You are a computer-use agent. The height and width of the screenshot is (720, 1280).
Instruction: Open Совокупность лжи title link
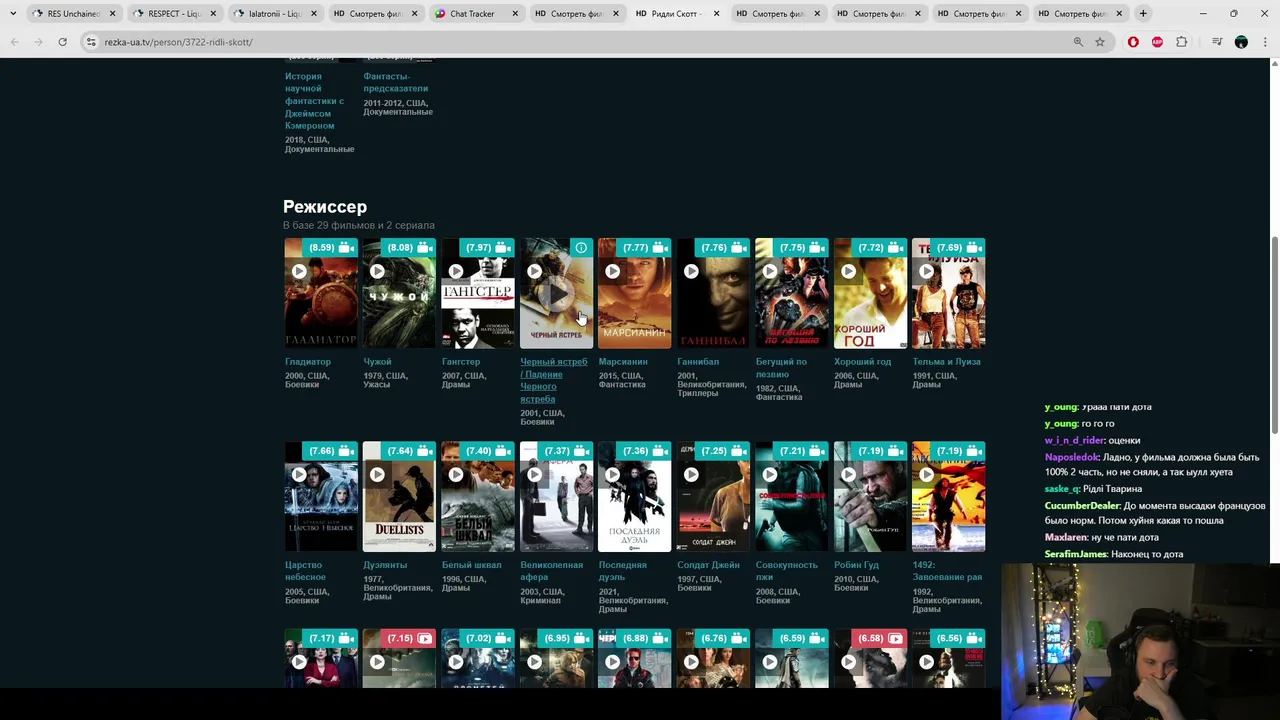coord(787,571)
